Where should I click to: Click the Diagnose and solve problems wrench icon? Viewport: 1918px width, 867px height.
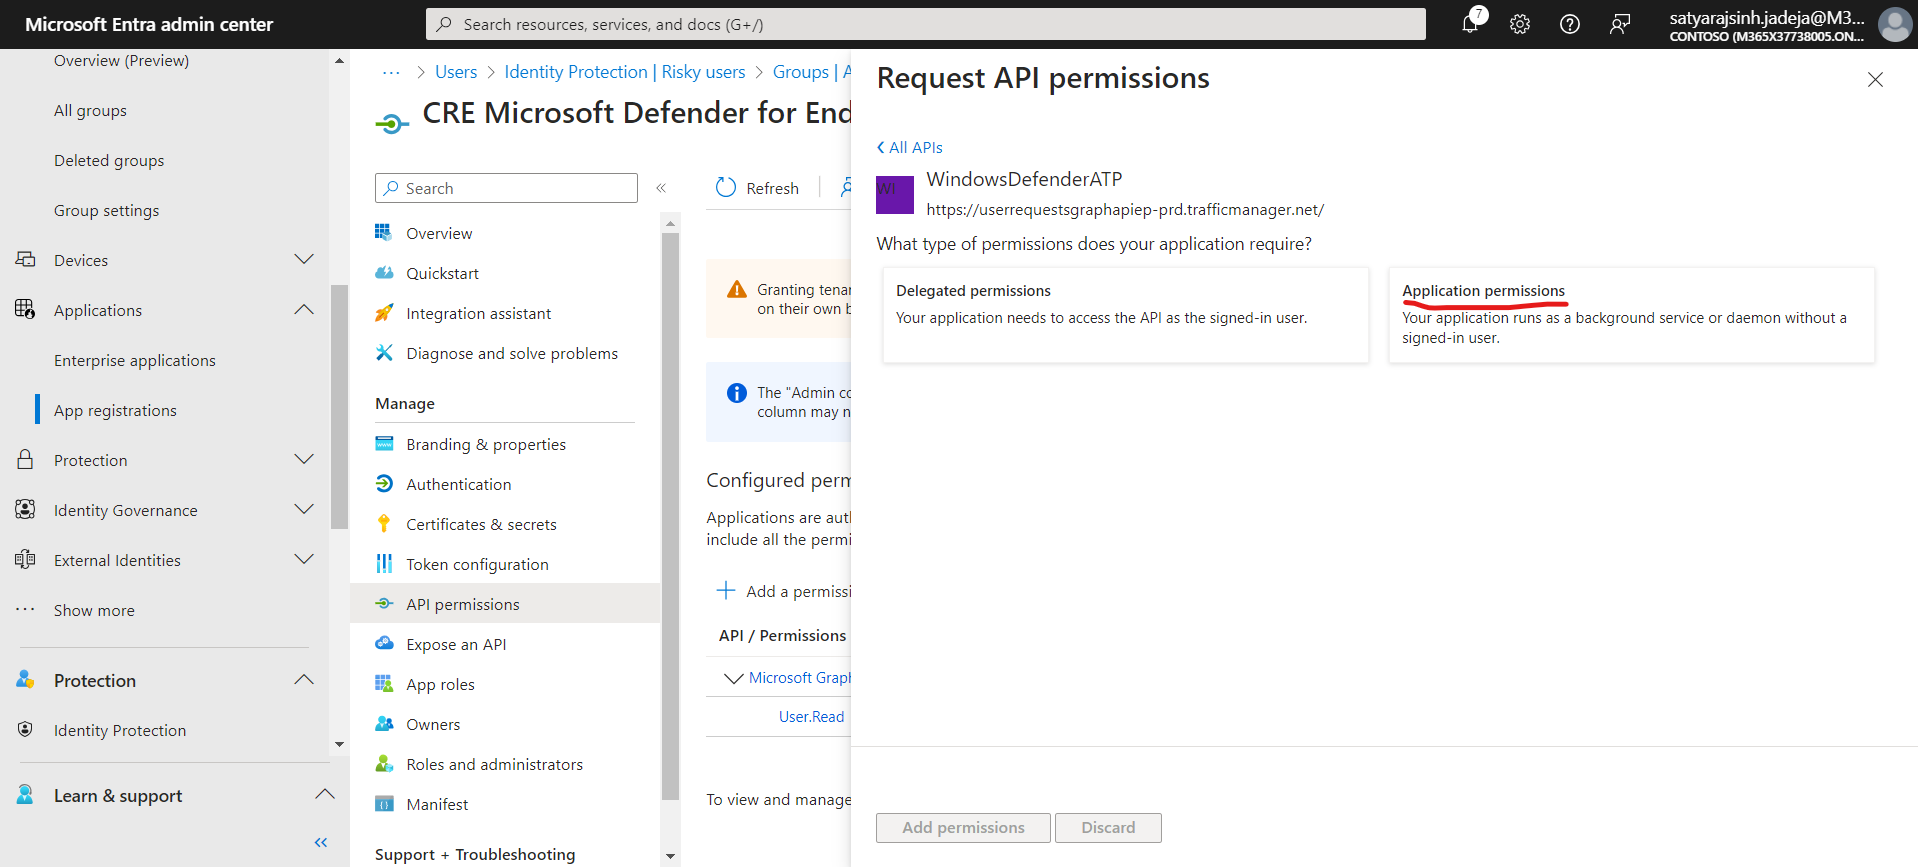coord(384,353)
